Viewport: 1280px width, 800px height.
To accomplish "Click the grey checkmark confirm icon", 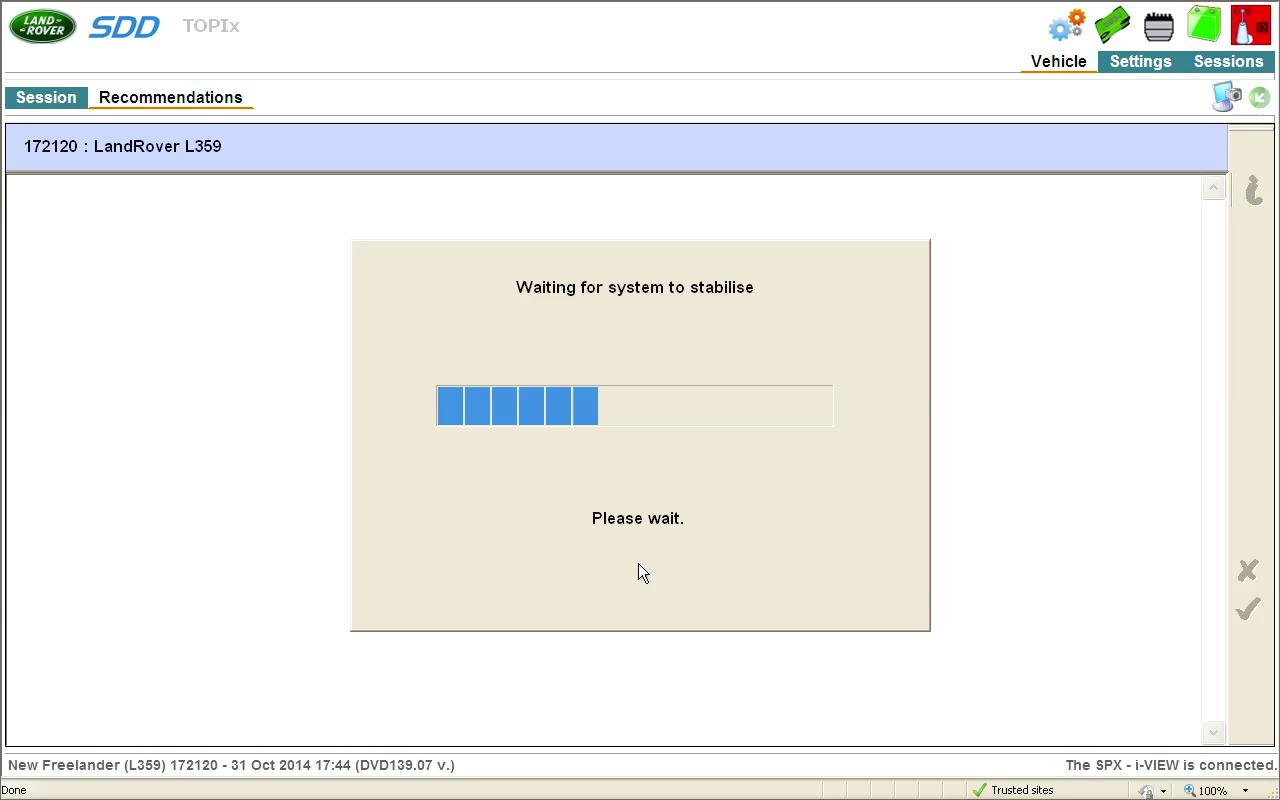I will coord(1247,609).
